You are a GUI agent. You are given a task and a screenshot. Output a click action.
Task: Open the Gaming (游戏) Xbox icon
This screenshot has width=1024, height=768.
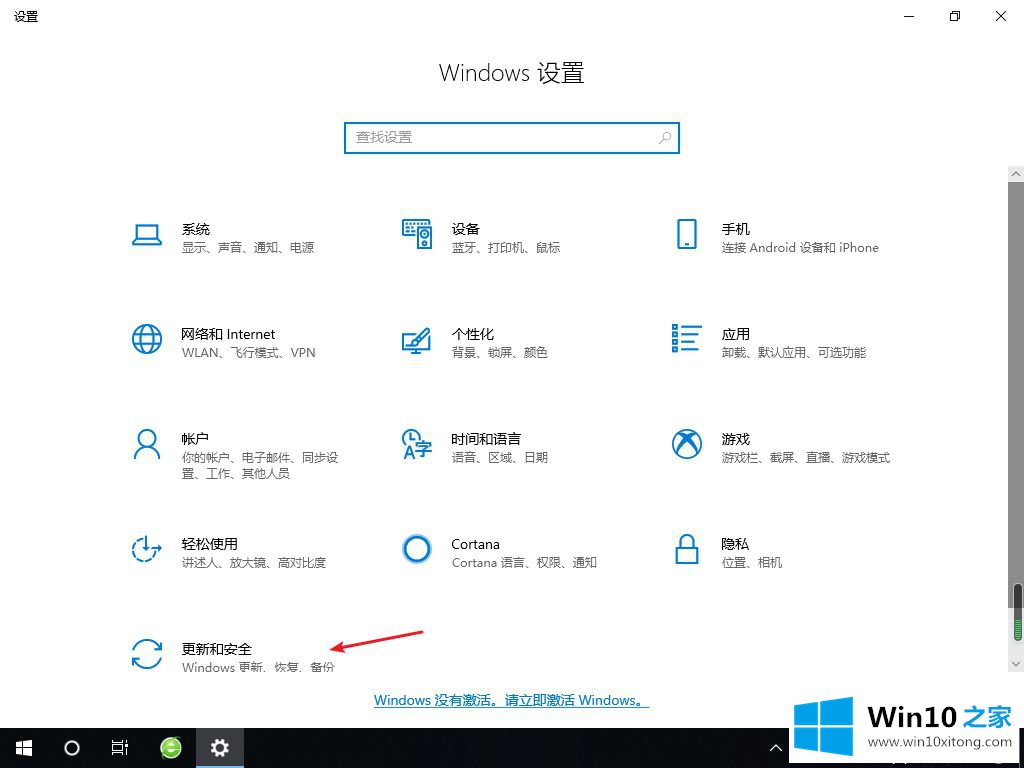pos(686,444)
